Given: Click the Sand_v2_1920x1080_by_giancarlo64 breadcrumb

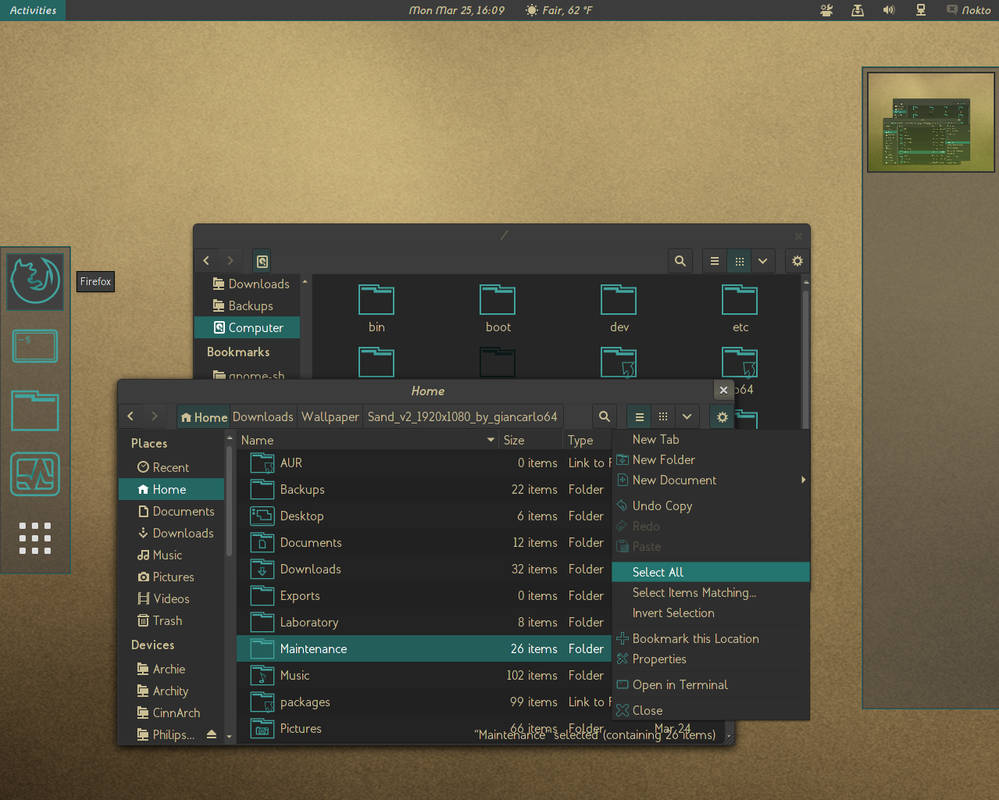Looking at the screenshot, I should coord(463,417).
